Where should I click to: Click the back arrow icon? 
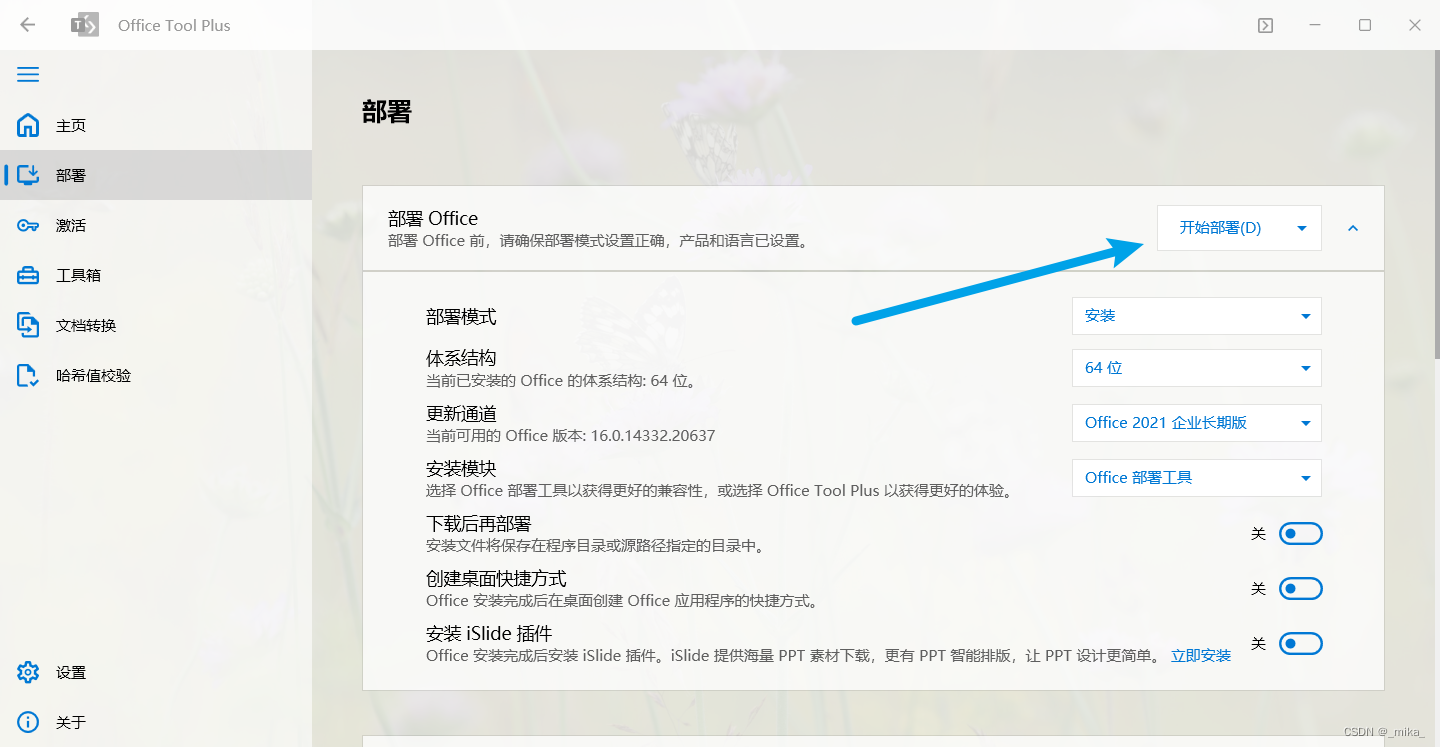[x=27, y=25]
